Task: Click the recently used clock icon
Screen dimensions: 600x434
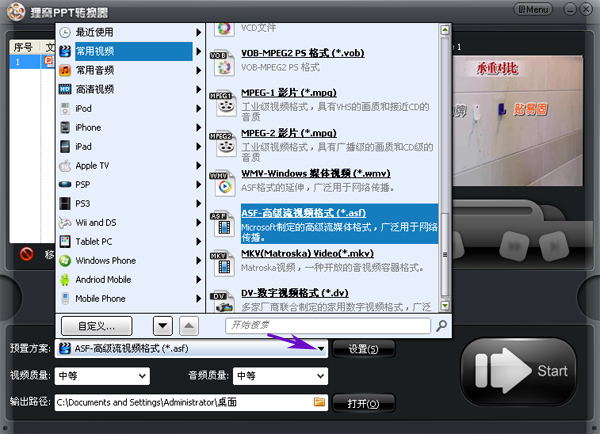Action: pyautogui.click(x=65, y=33)
